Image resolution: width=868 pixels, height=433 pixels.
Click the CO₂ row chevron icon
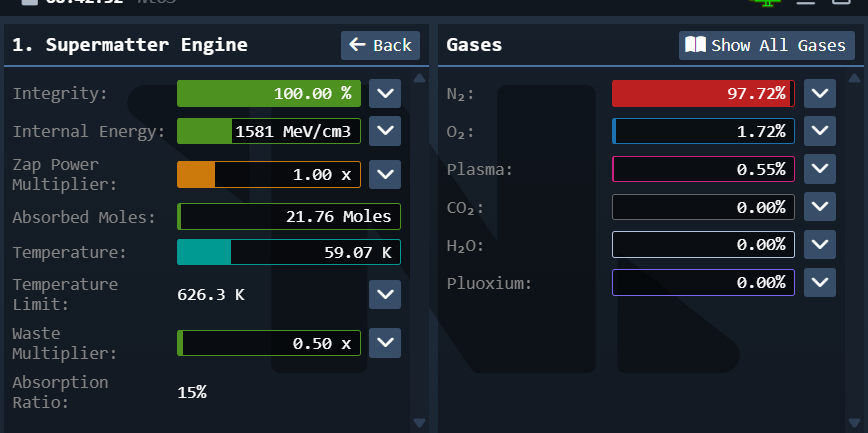tap(820, 207)
